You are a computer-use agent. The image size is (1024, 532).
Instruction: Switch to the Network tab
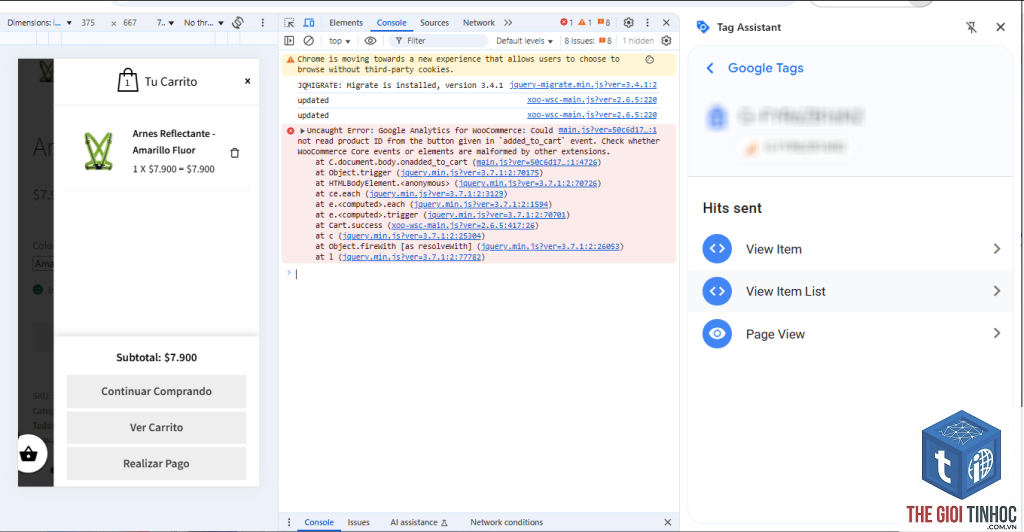point(479,23)
